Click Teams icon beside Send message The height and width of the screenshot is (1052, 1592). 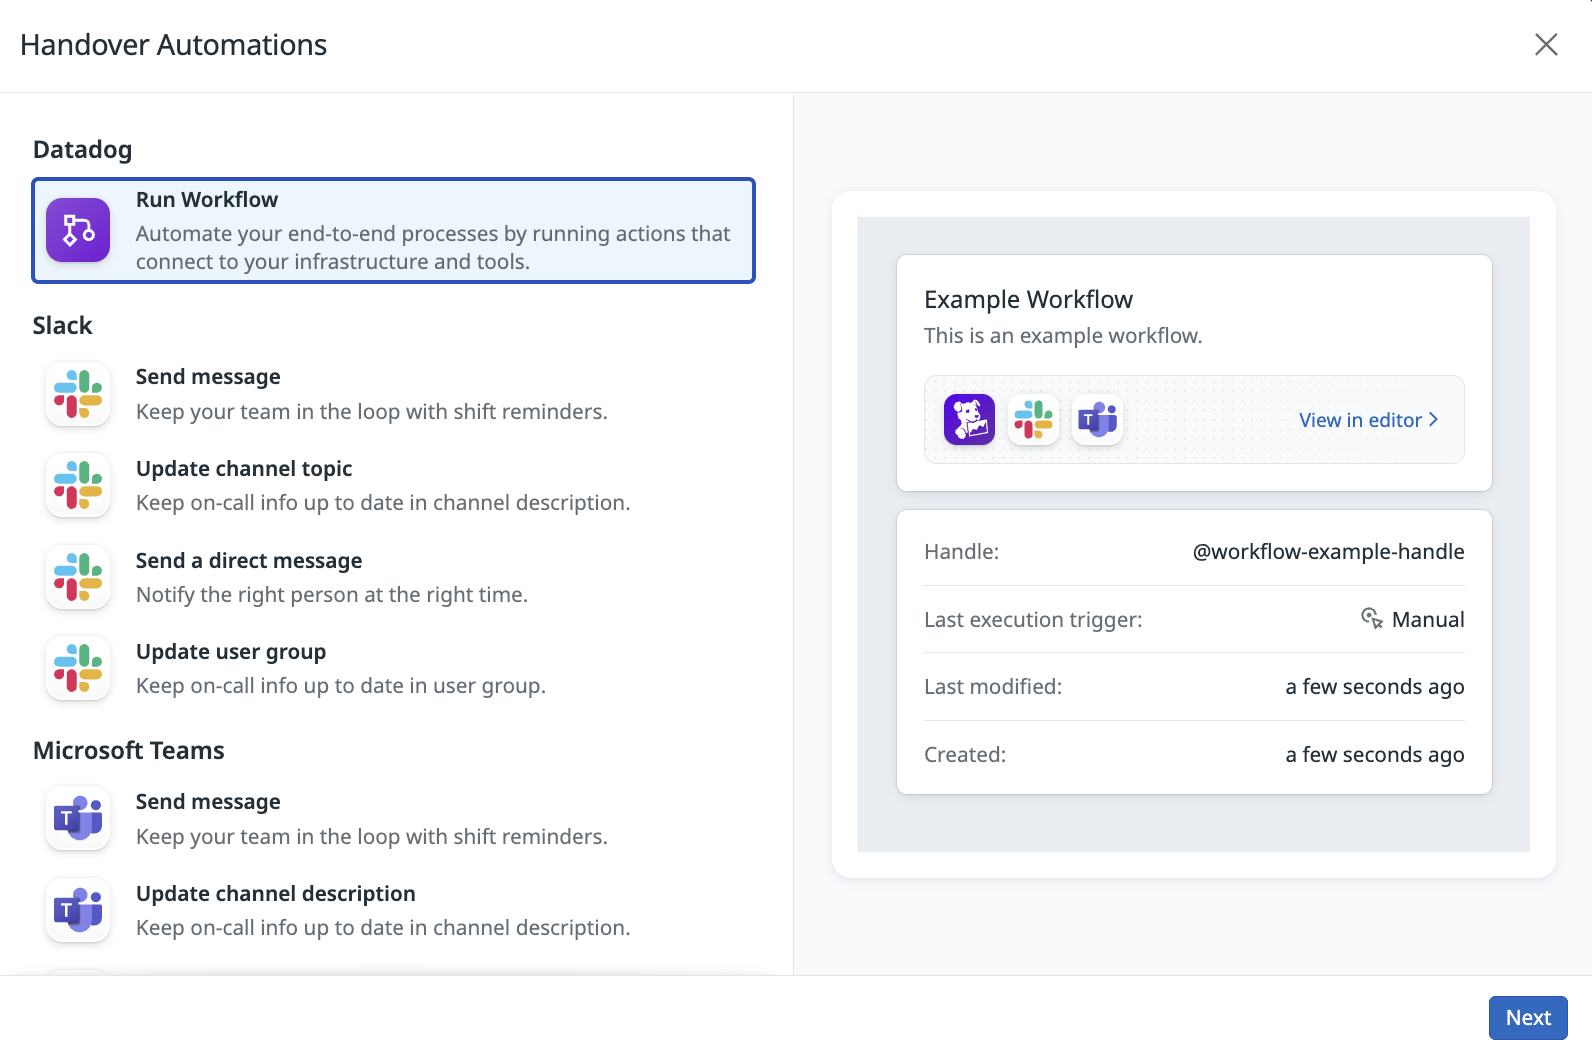(78, 818)
